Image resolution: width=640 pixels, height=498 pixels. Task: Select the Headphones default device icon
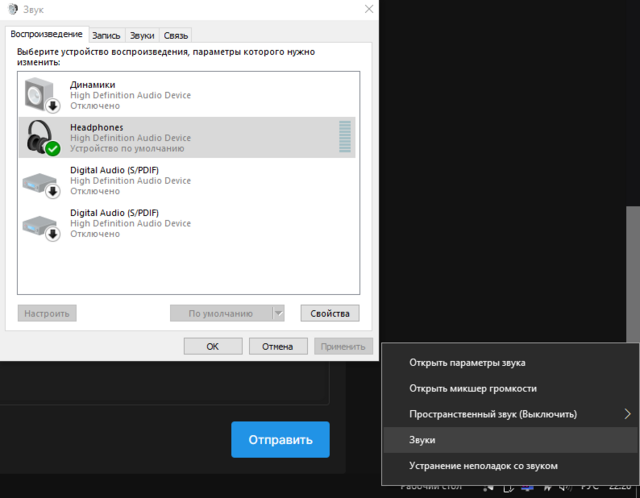coord(42,138)
